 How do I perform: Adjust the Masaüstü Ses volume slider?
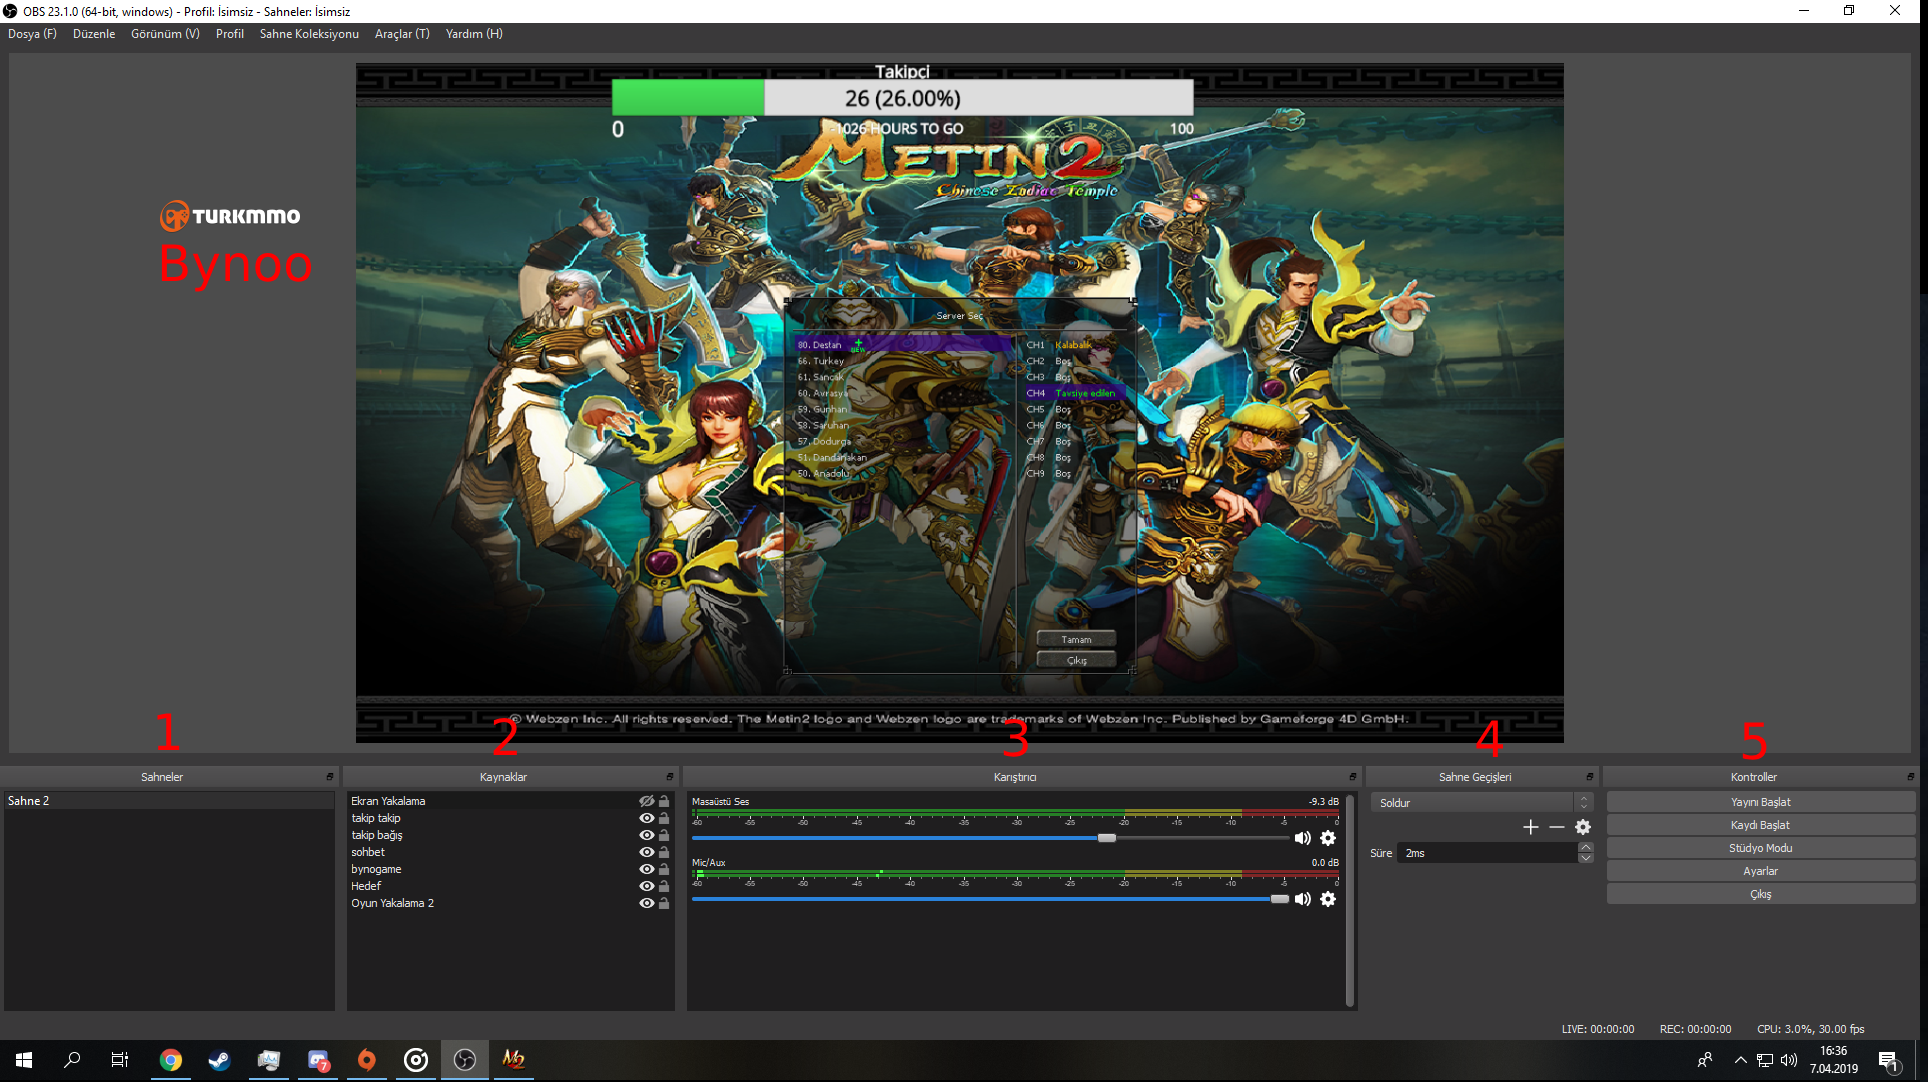pos(1106,838)
